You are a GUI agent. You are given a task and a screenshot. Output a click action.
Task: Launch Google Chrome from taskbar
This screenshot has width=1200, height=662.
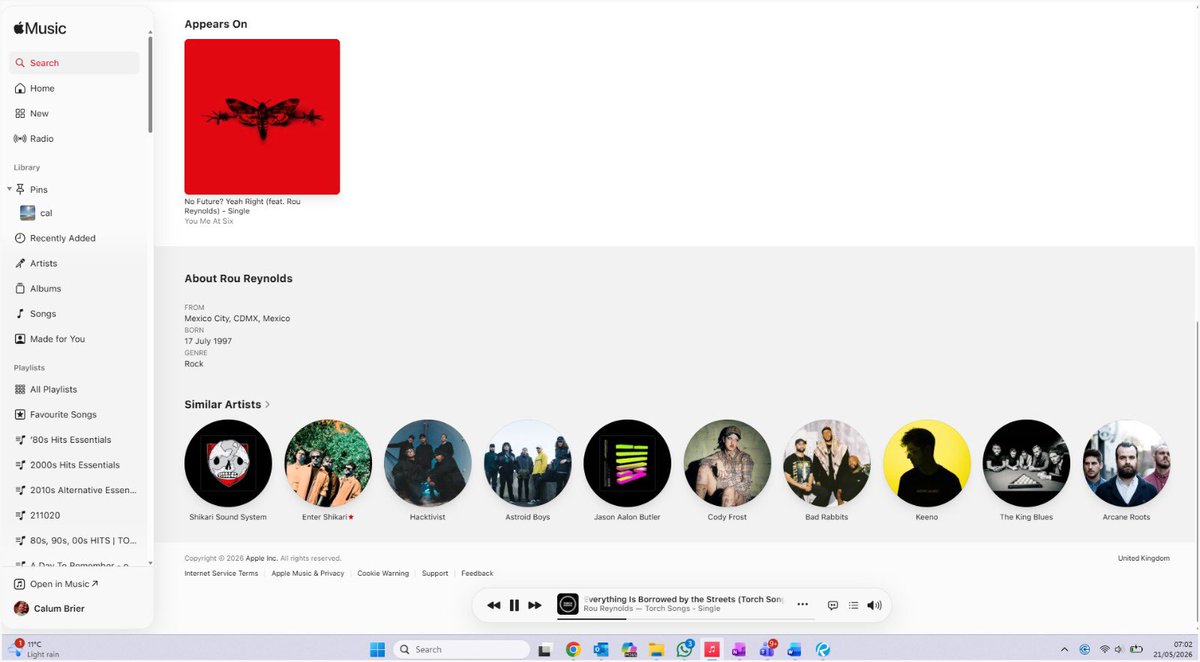(573, 649)
